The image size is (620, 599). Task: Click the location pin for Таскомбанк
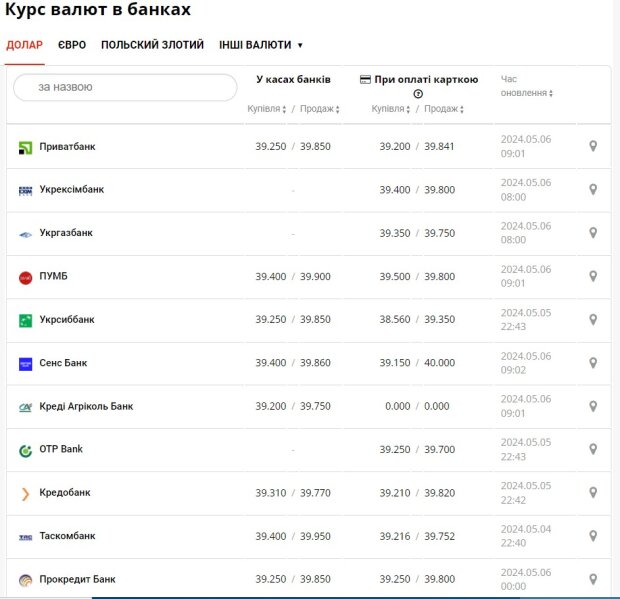tap(593, 536)
